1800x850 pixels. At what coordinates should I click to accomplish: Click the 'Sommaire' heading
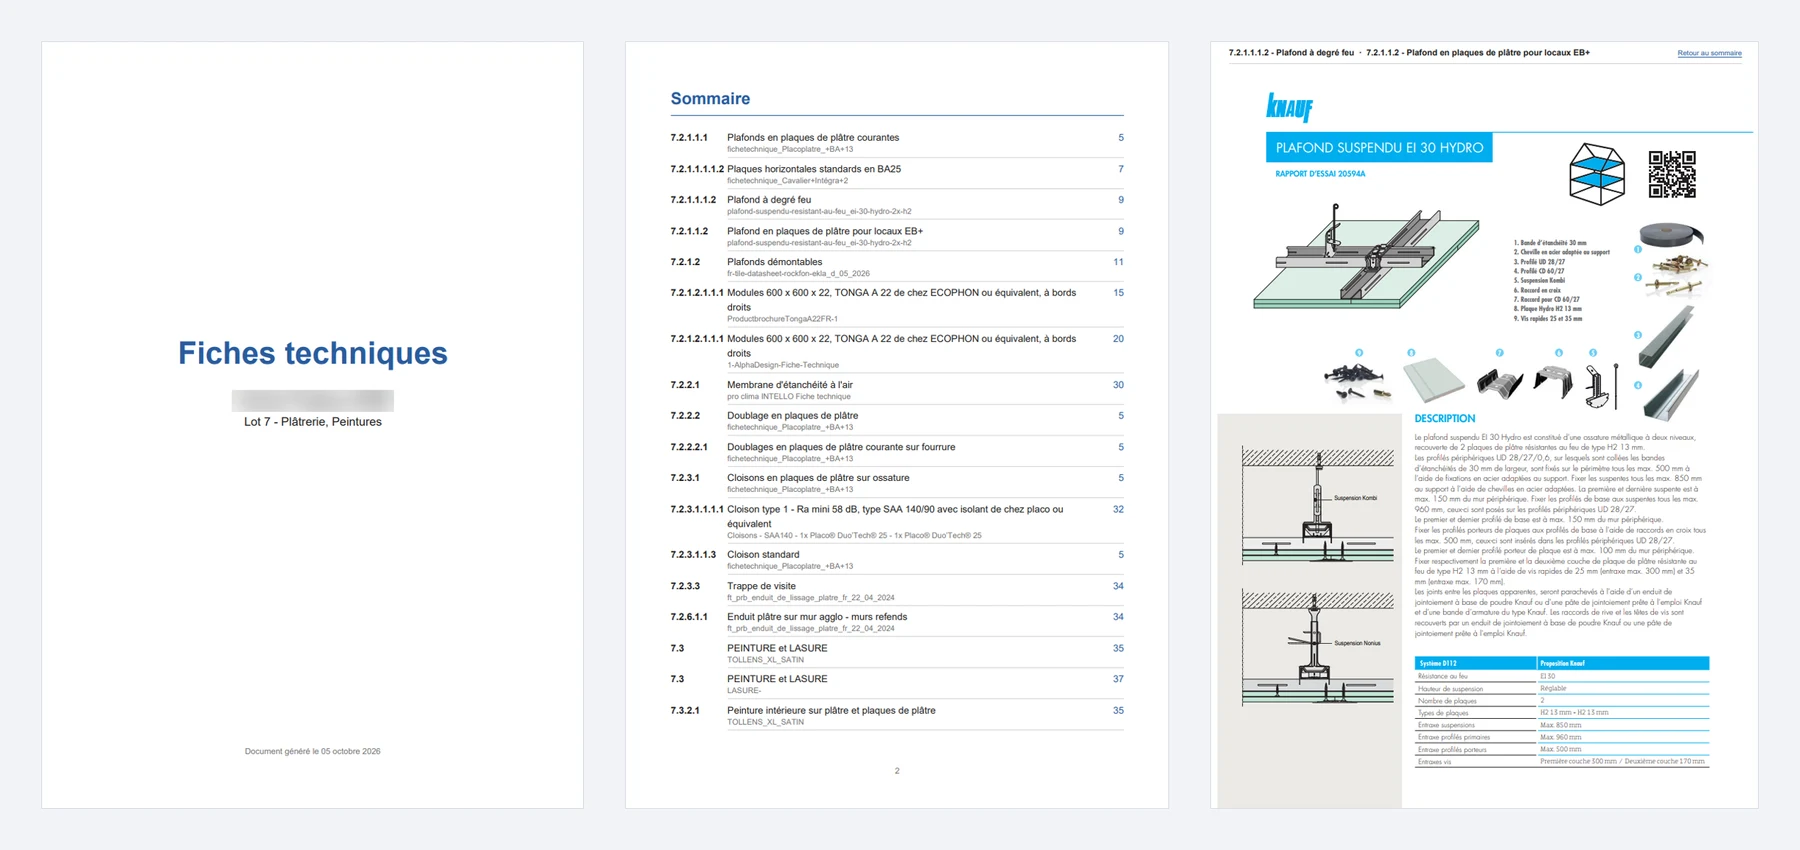[710, 98]
